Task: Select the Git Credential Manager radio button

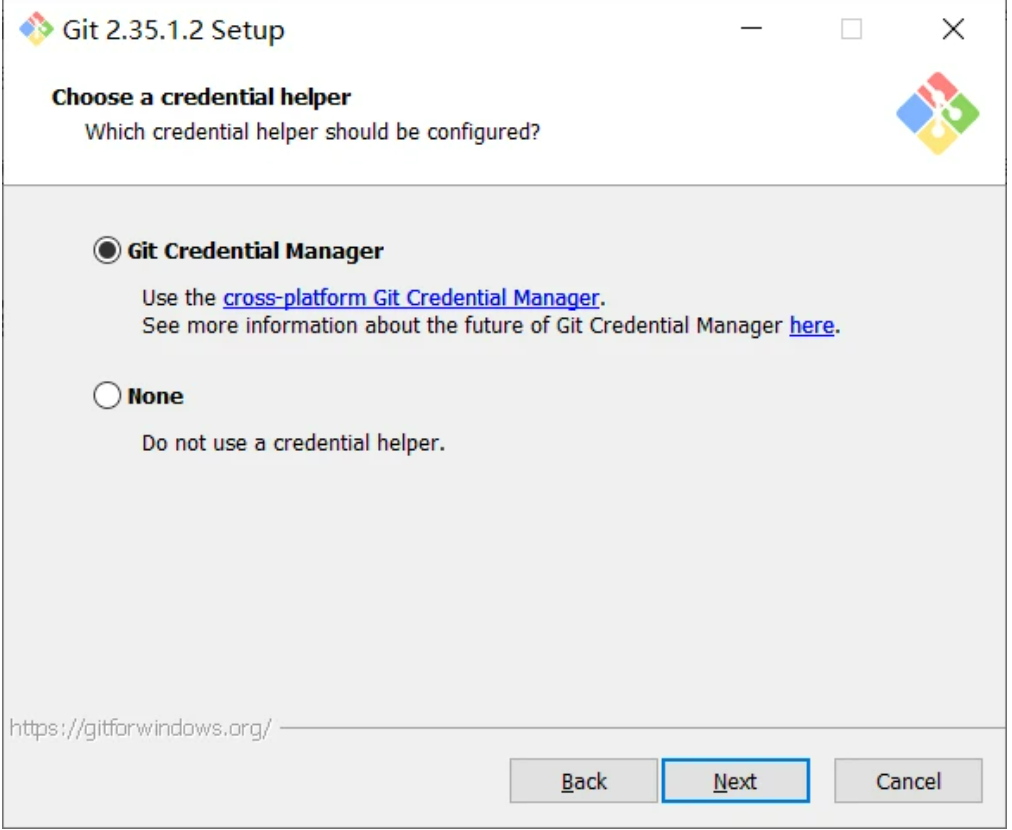Action: (106, 251)
